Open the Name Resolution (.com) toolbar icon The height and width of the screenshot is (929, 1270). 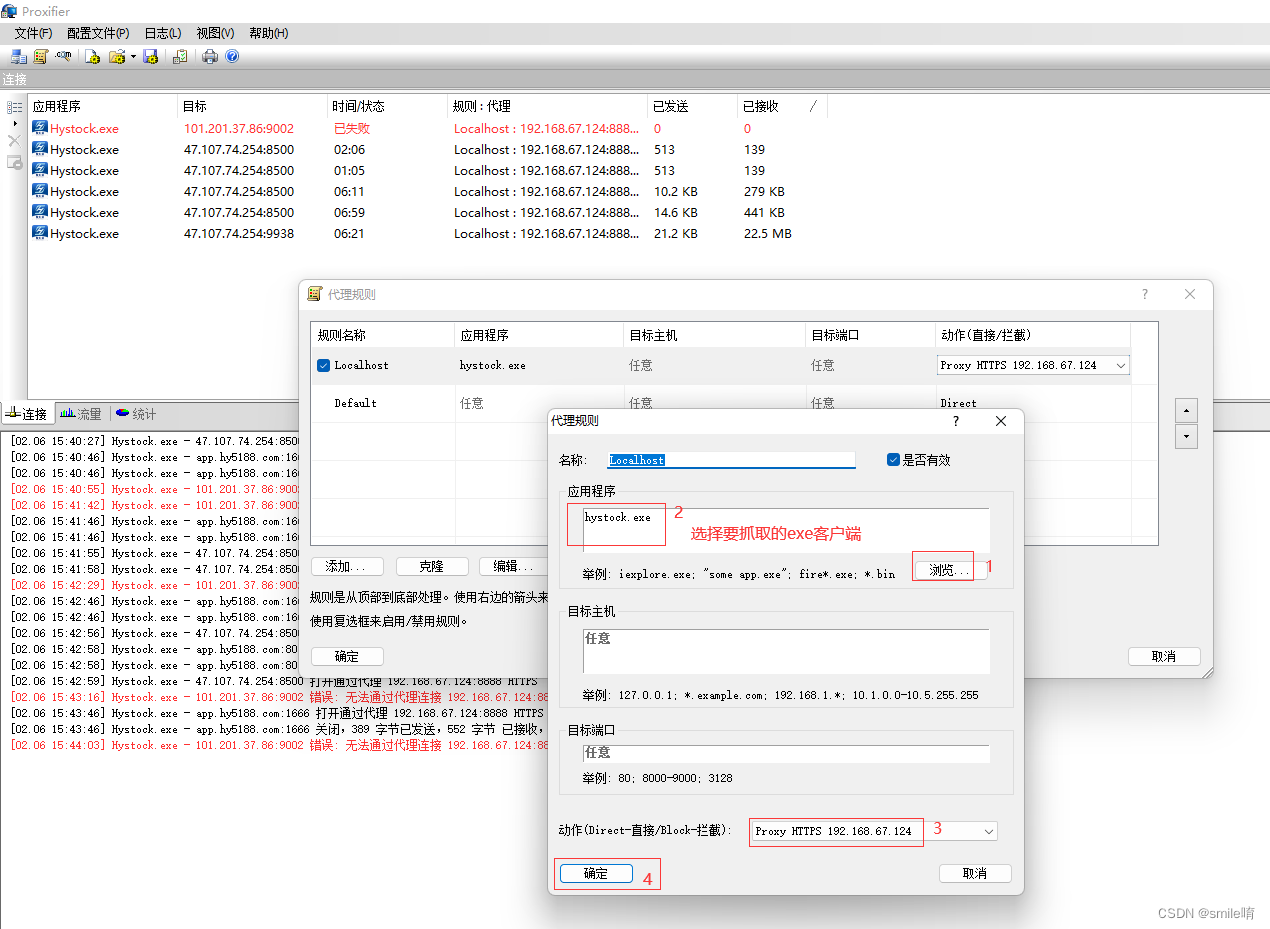coord(64,57)
